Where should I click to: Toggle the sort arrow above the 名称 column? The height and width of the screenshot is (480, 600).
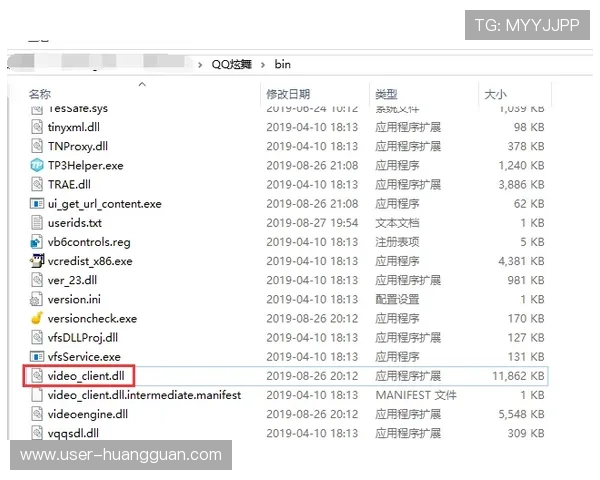(141, 84)
